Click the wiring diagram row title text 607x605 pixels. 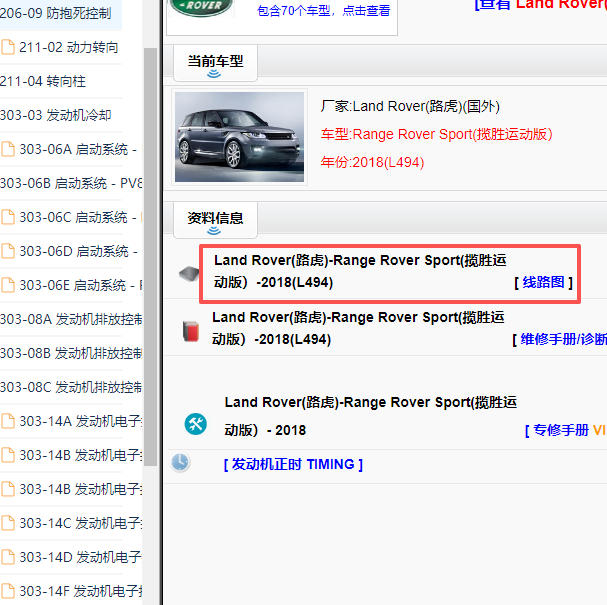(x=360, y=271)
